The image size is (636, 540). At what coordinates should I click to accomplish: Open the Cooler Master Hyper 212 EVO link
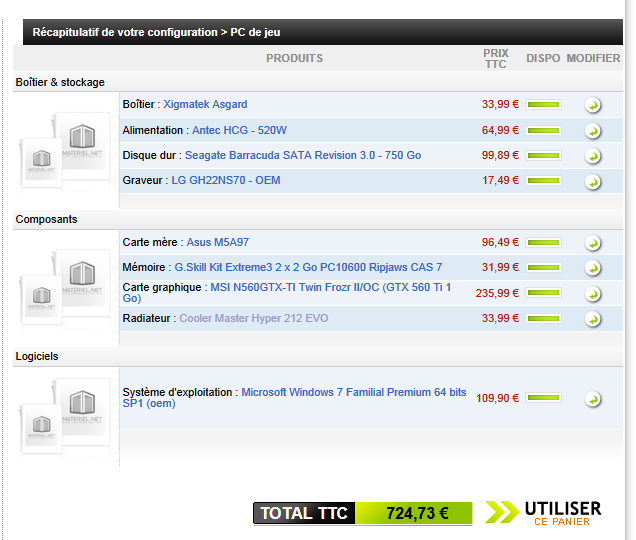pyautogui.click(x=253, y=318)
